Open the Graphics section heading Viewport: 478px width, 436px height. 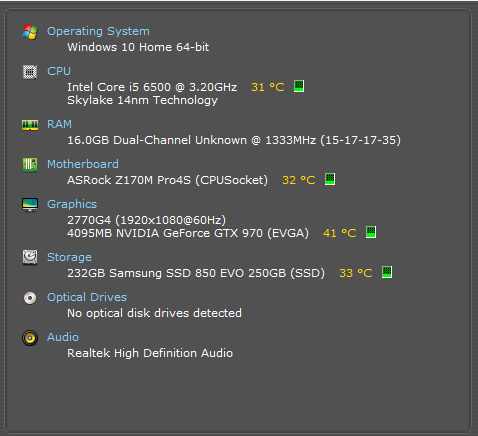click(72, 204)
